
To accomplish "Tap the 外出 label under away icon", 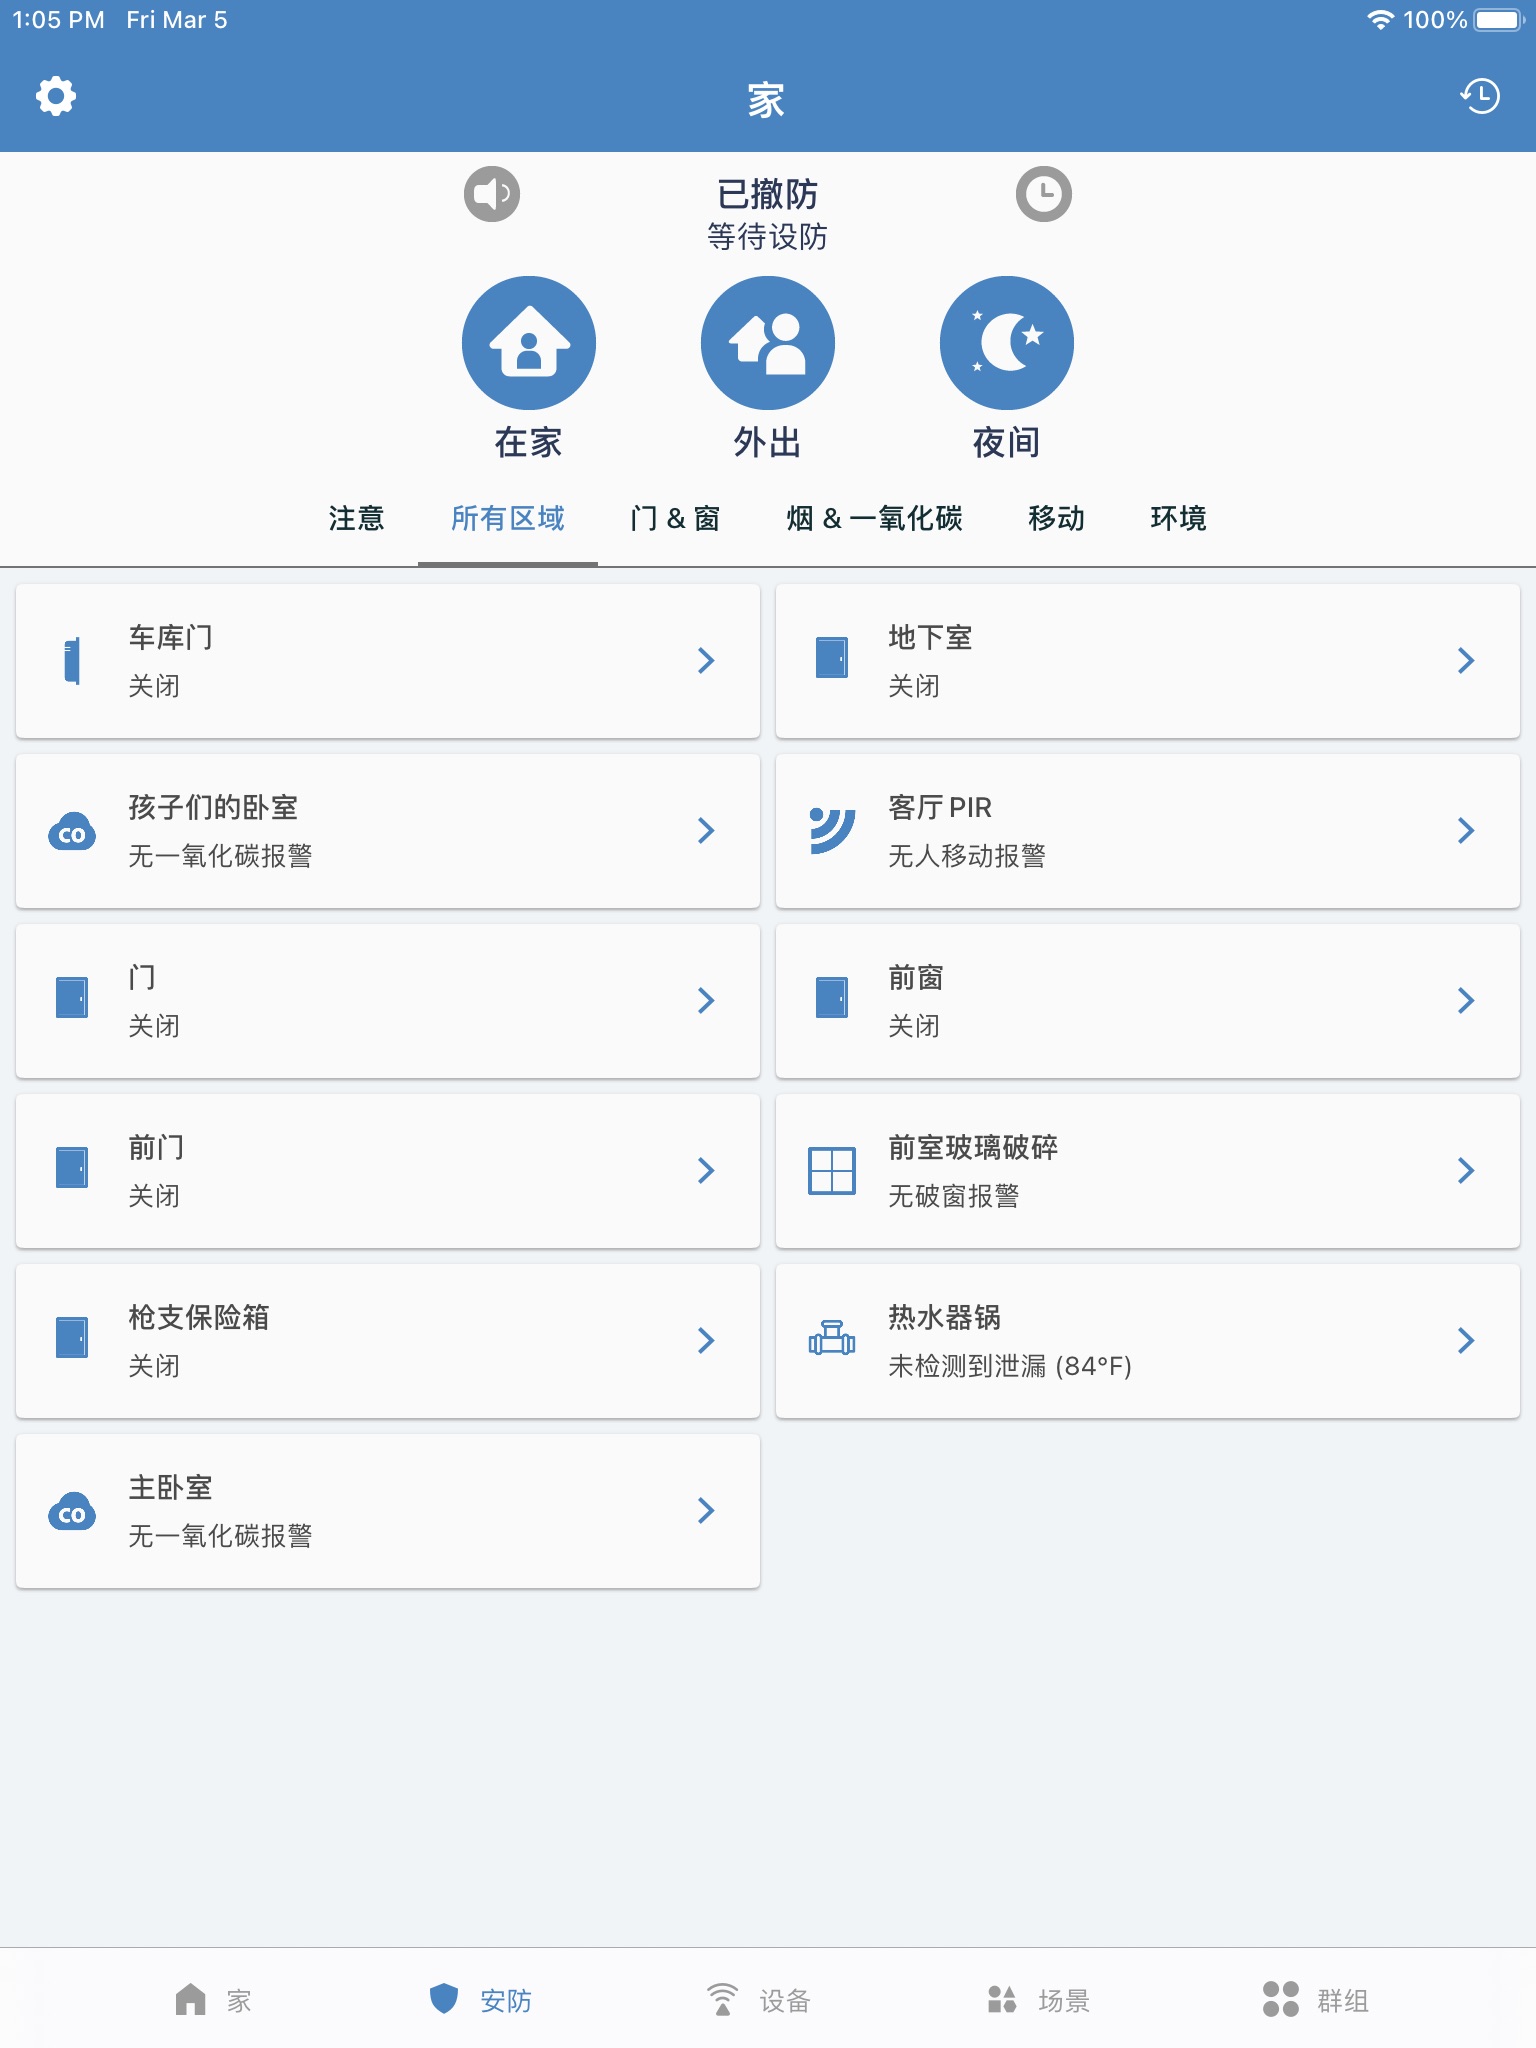I will [768, 442].
